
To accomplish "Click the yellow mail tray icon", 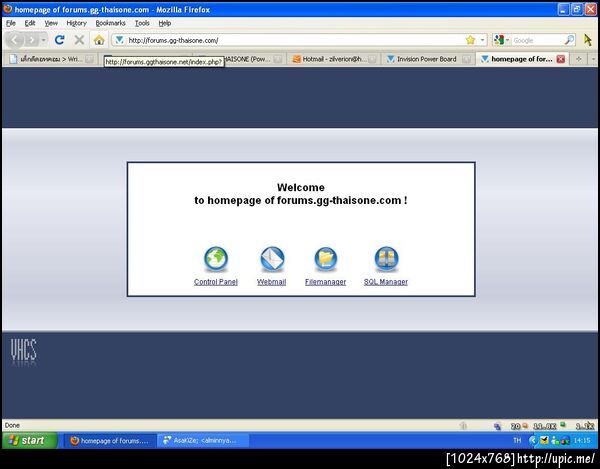I will (544, 441).
